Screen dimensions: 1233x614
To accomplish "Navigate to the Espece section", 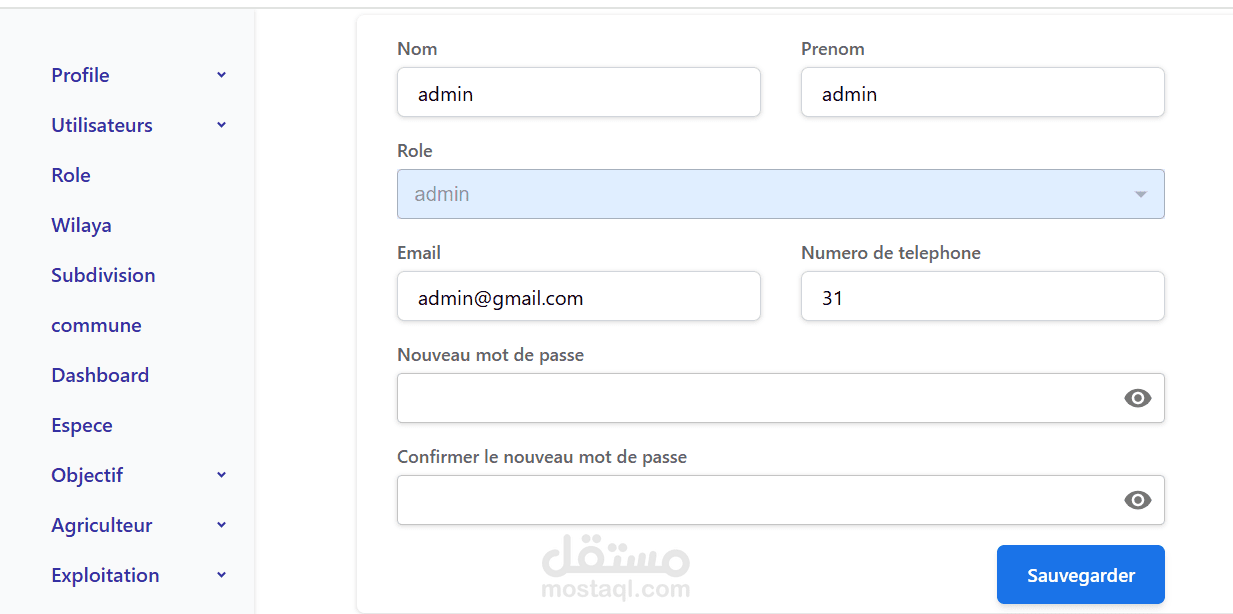I will click(82, 425).
